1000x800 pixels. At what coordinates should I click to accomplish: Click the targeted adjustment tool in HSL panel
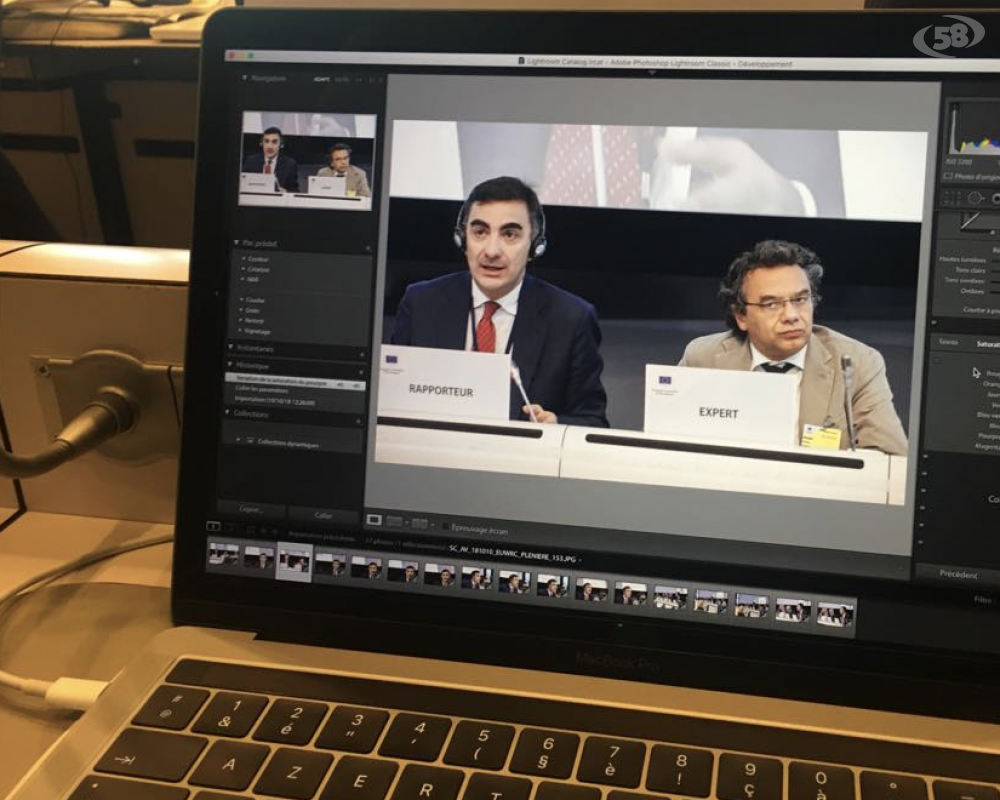(976, 372)
